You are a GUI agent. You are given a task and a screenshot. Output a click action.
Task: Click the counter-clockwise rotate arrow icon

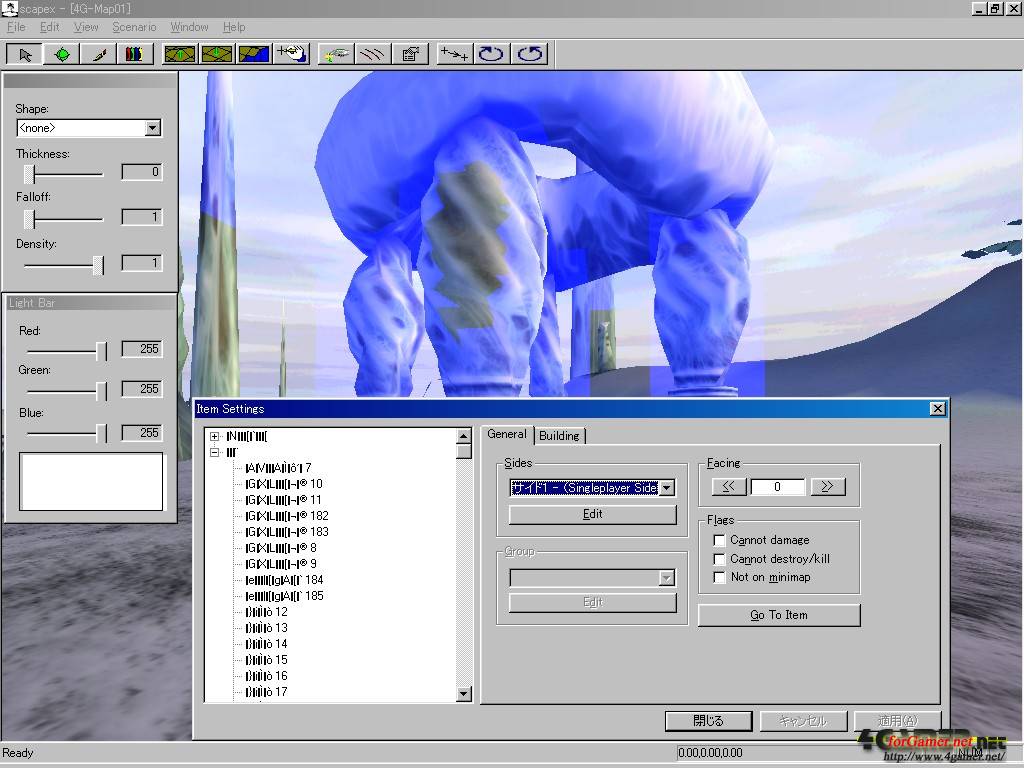(x=530, y=54)
